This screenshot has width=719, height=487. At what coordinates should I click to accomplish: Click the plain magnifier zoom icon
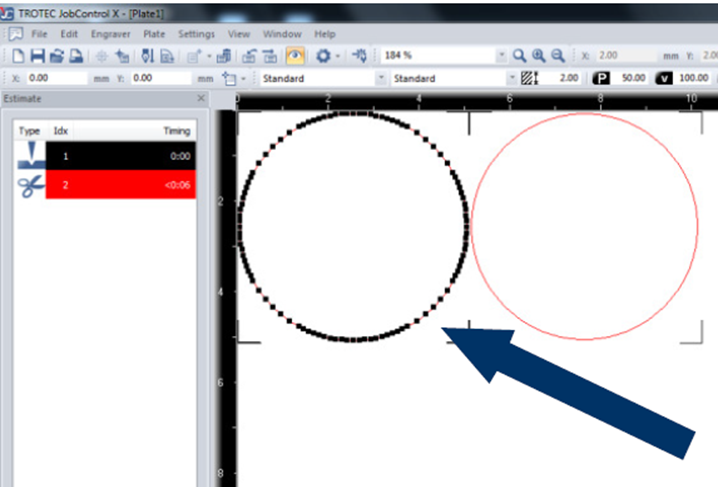[520, 56]
